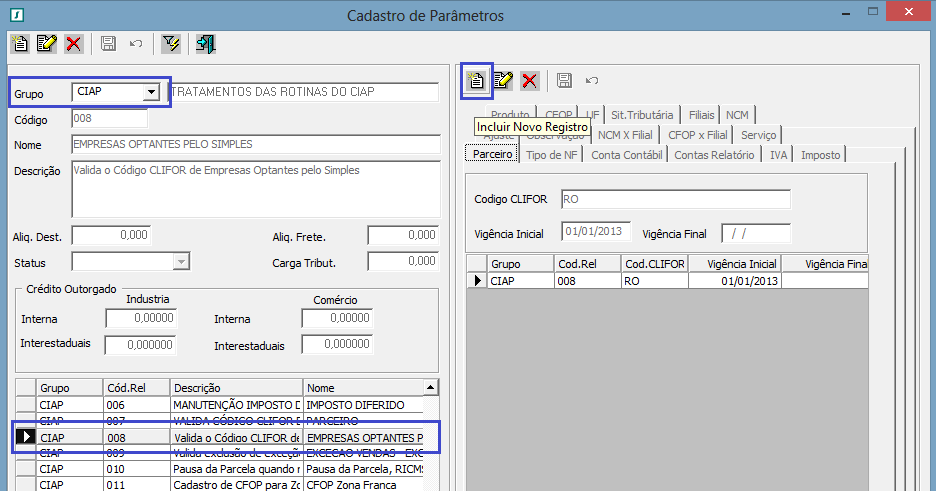Click the red X delete icon above the tabs
The height and width of the screenshot is (491, 936).
tap(529, 80)
